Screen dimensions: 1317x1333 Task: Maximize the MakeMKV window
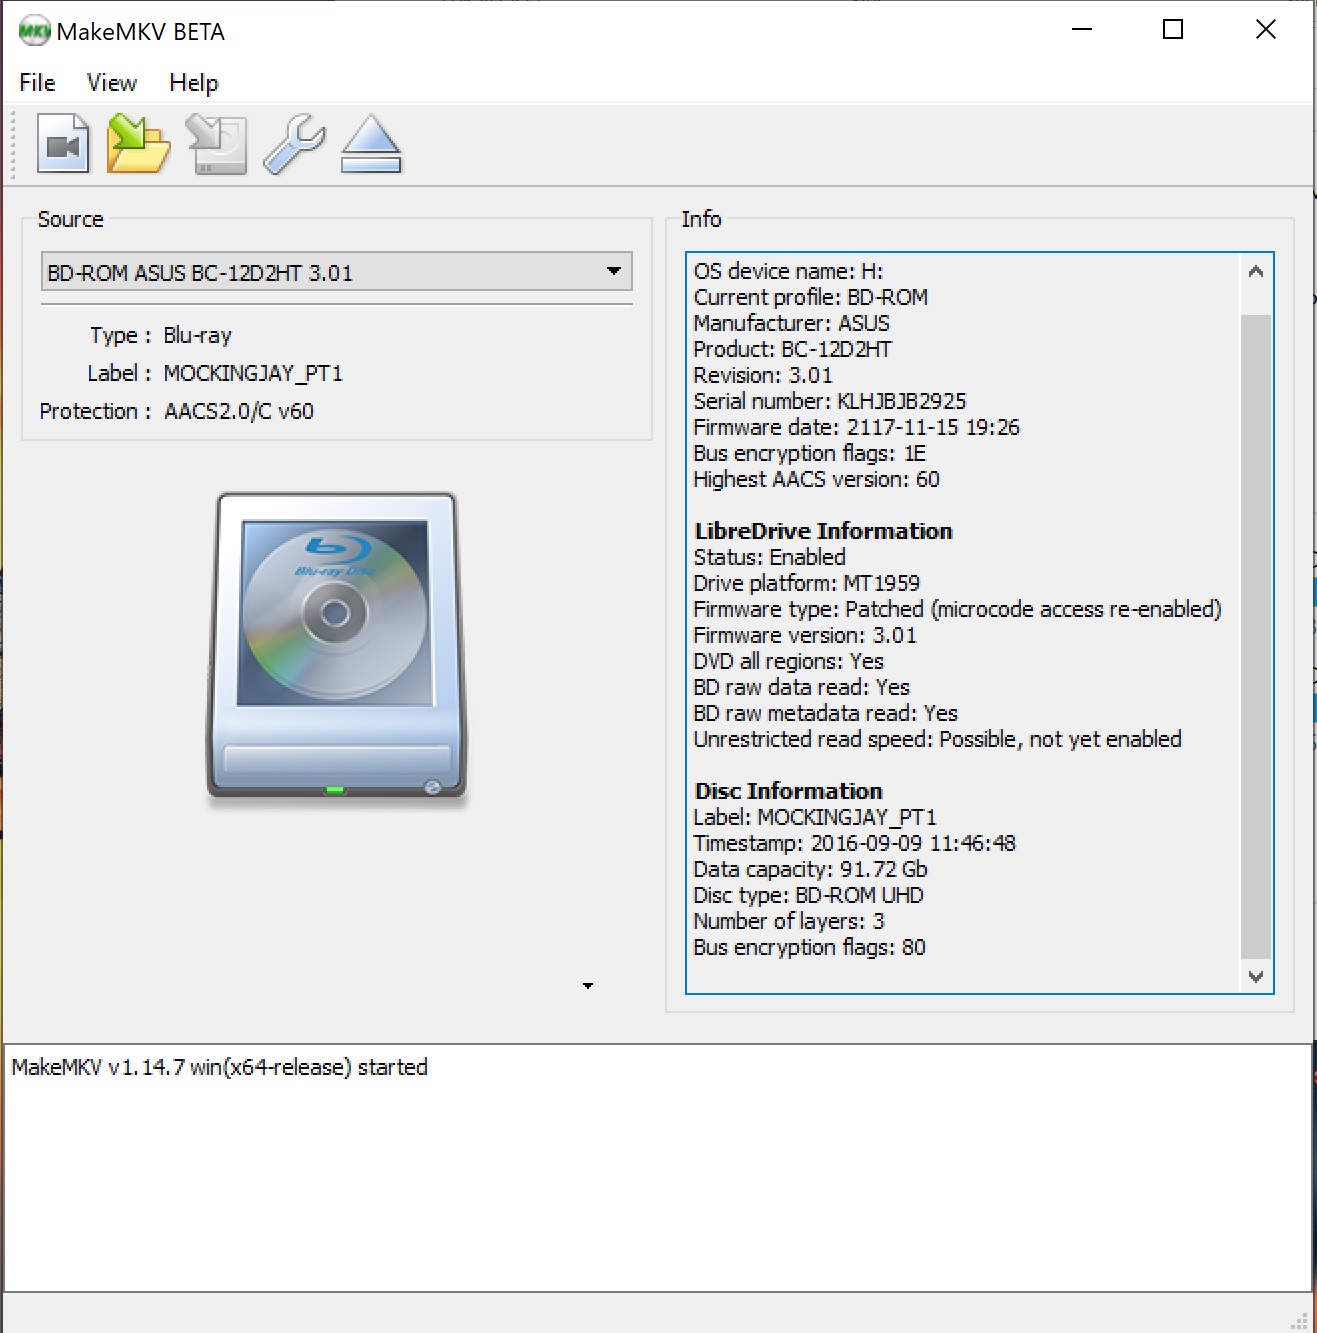(1173, 30)
